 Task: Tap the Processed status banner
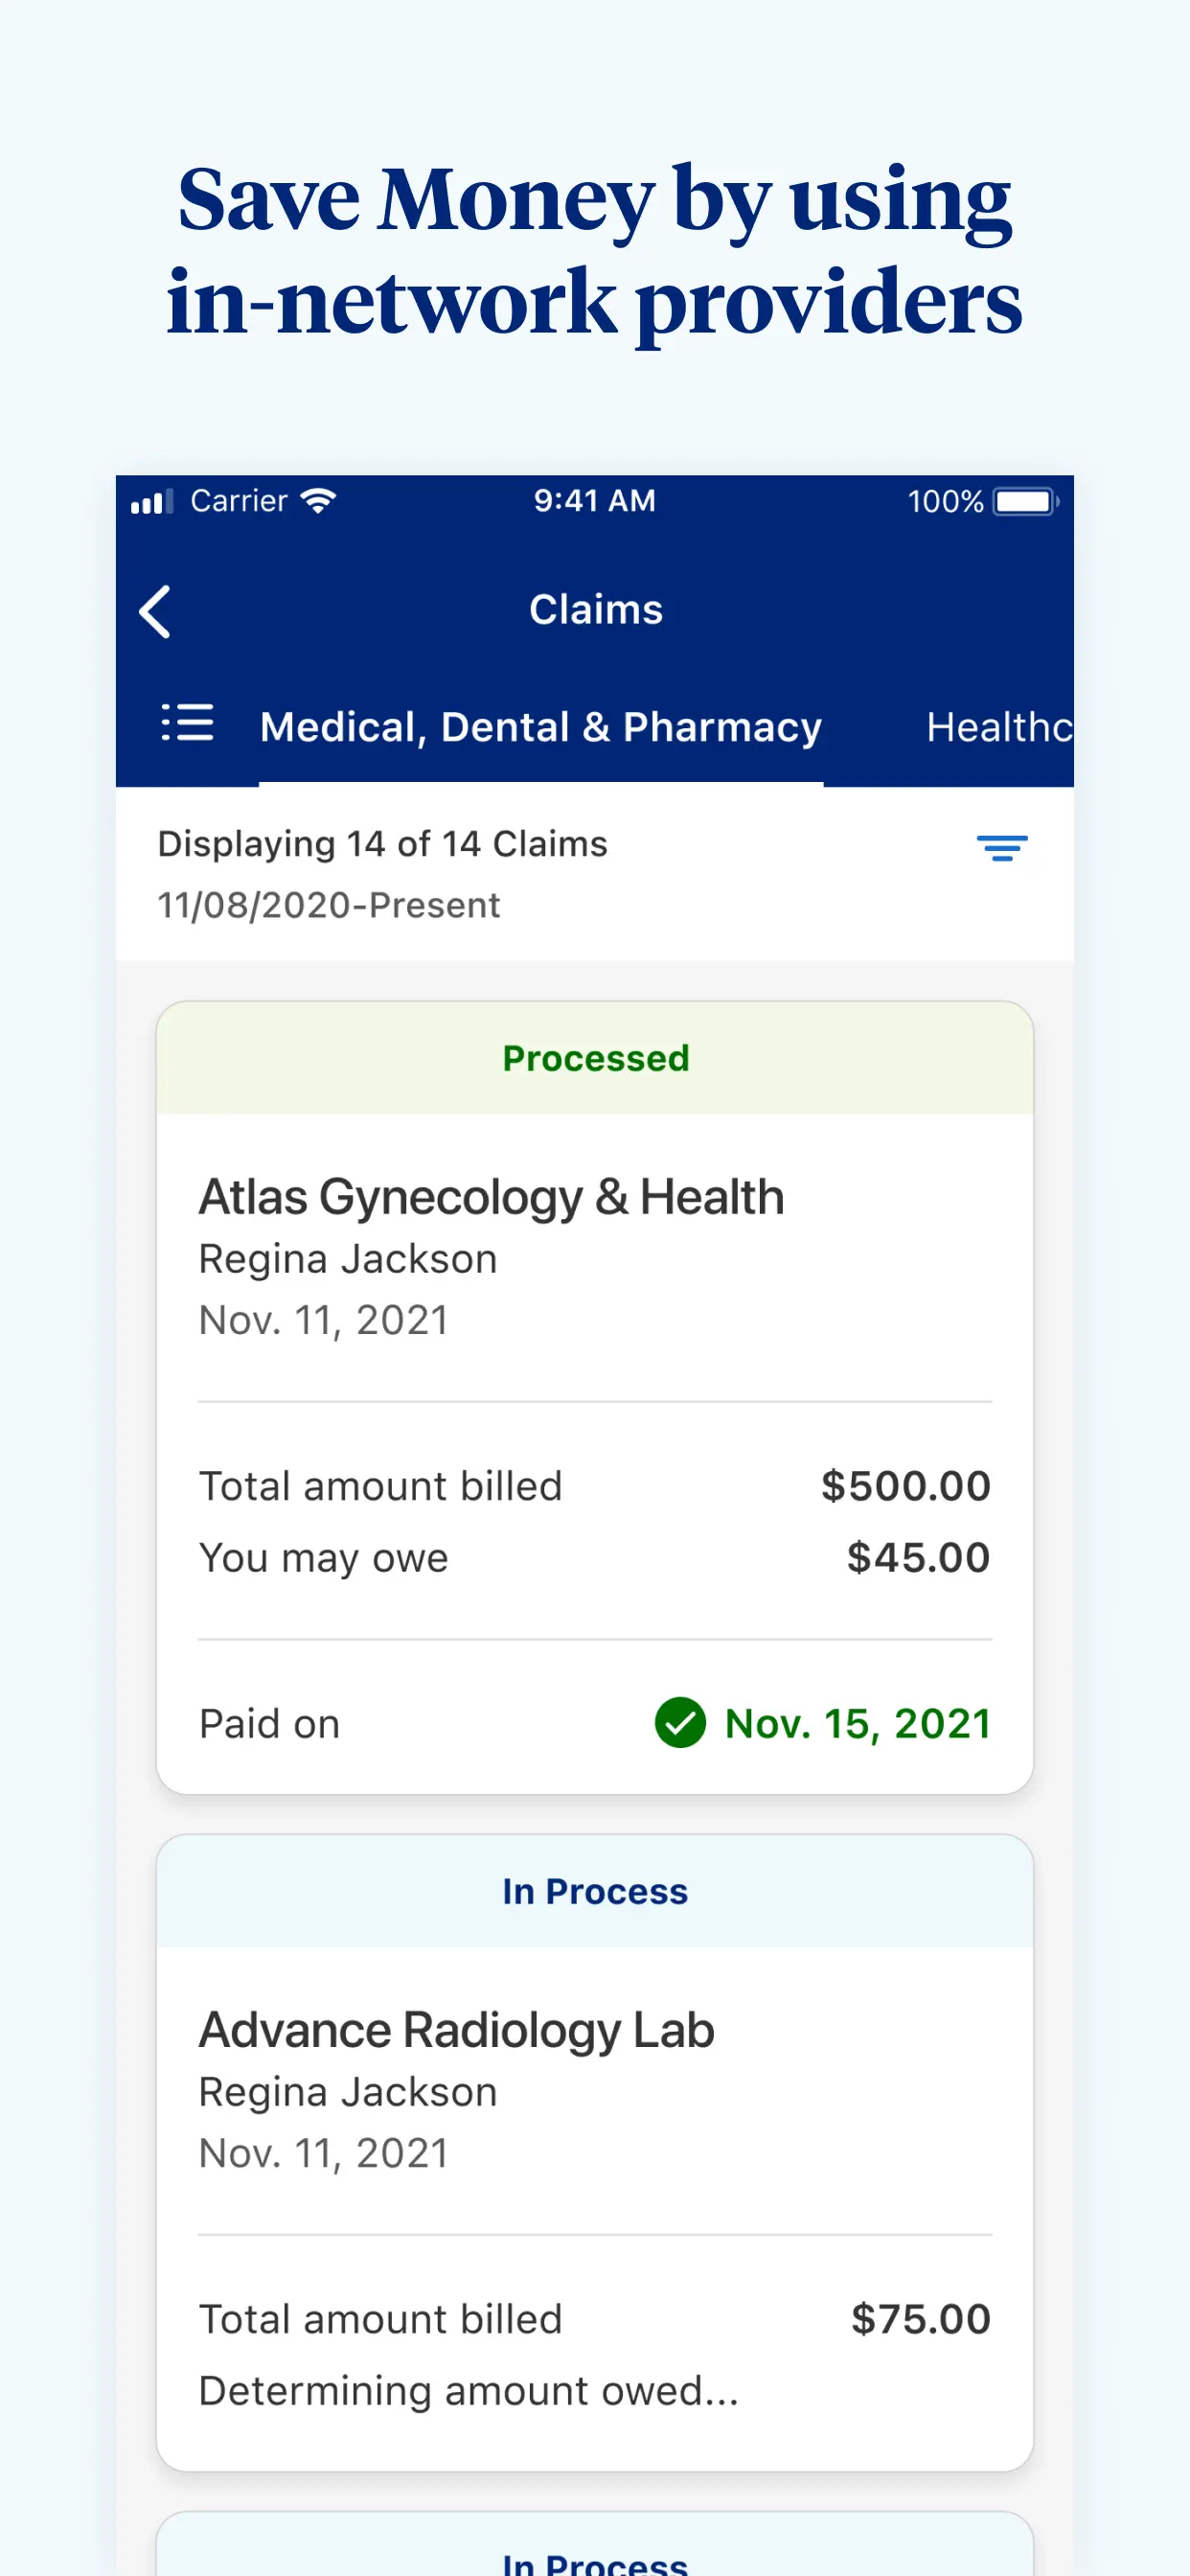[x=595, y=1058]
